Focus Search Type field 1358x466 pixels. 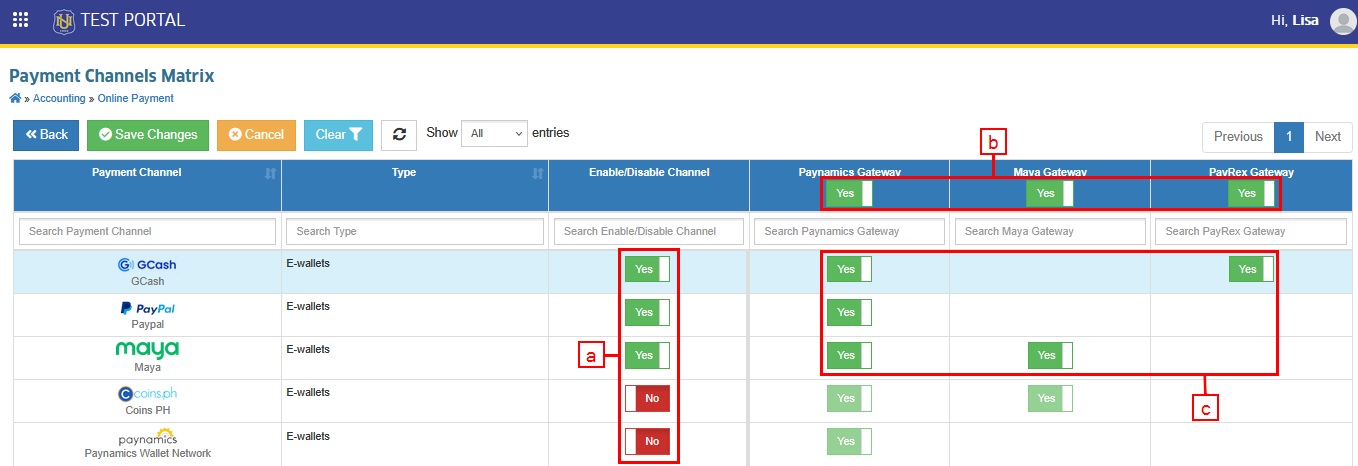(x=415, y=231)
